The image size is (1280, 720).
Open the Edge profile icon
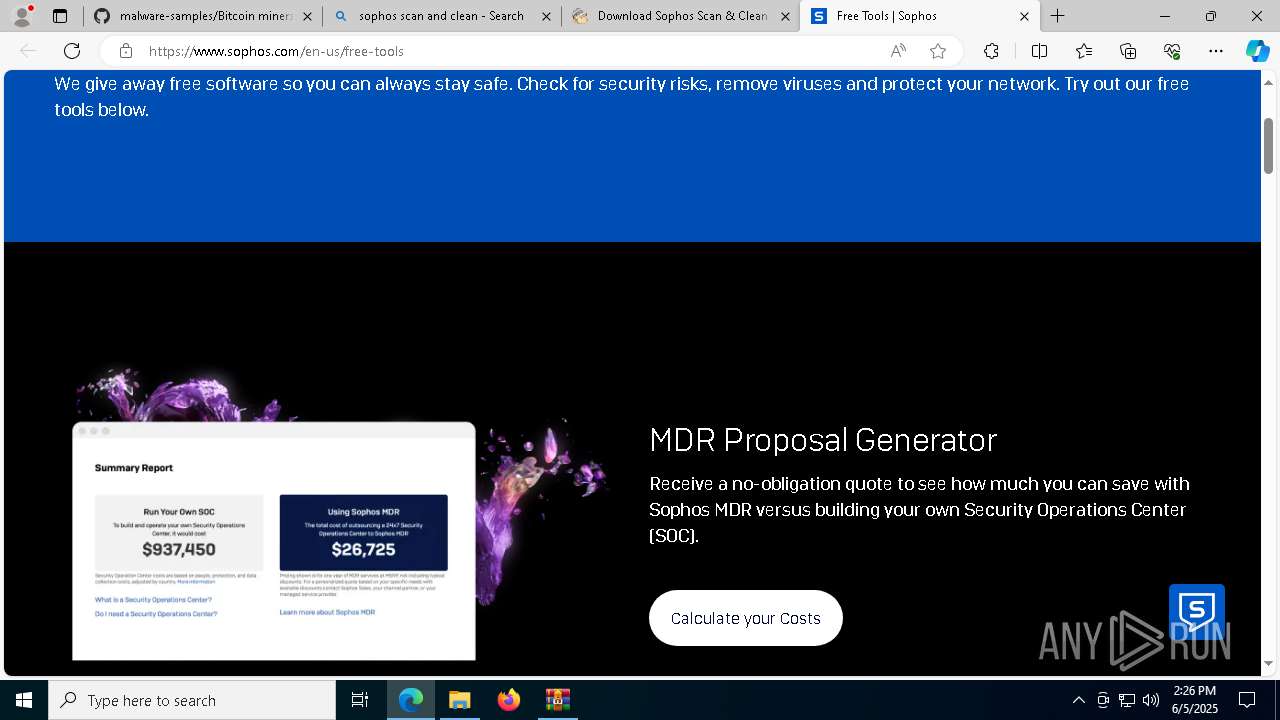coord(22,16)
